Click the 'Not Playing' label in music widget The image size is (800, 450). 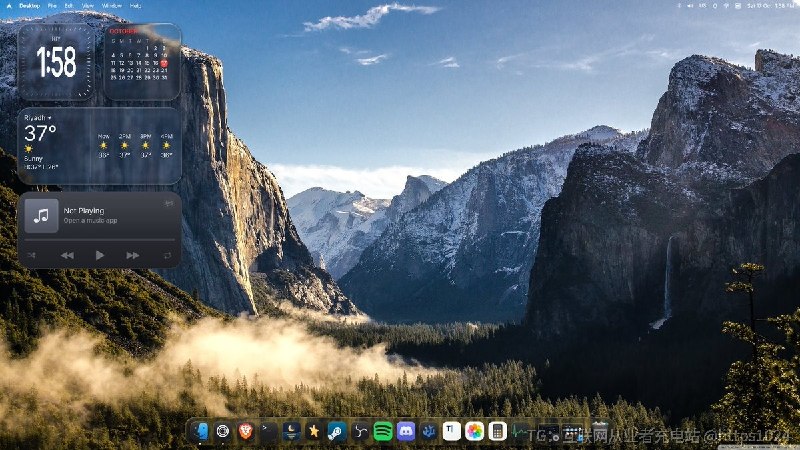click(x=84, y=210)
